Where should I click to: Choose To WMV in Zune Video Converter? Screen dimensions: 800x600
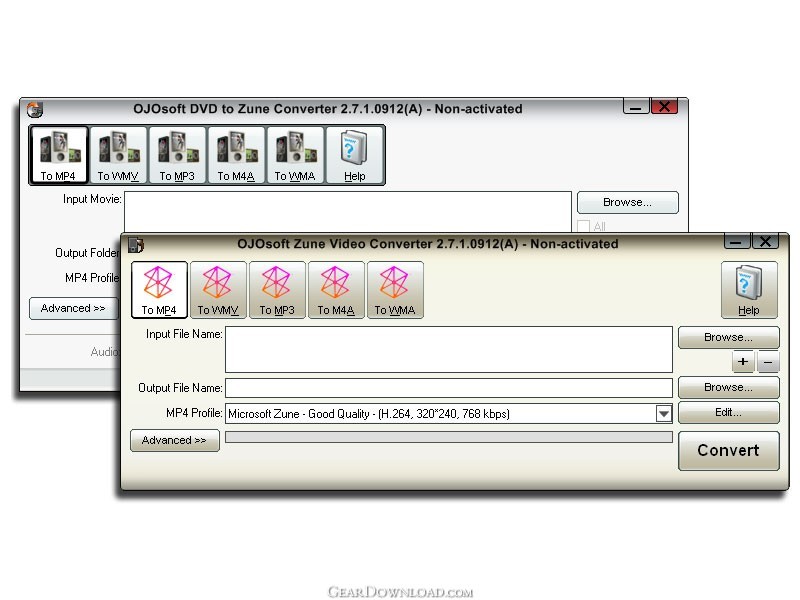click(218, 290)
